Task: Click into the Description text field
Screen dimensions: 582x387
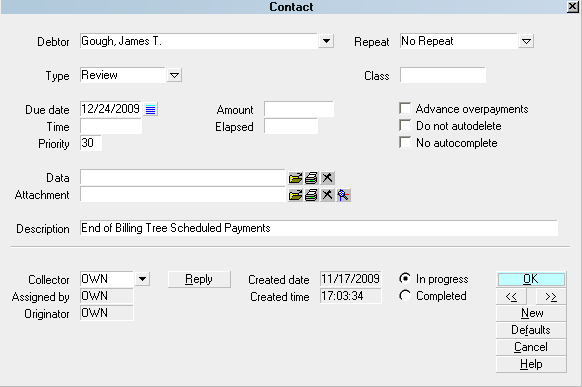Action: click(319, 228)
